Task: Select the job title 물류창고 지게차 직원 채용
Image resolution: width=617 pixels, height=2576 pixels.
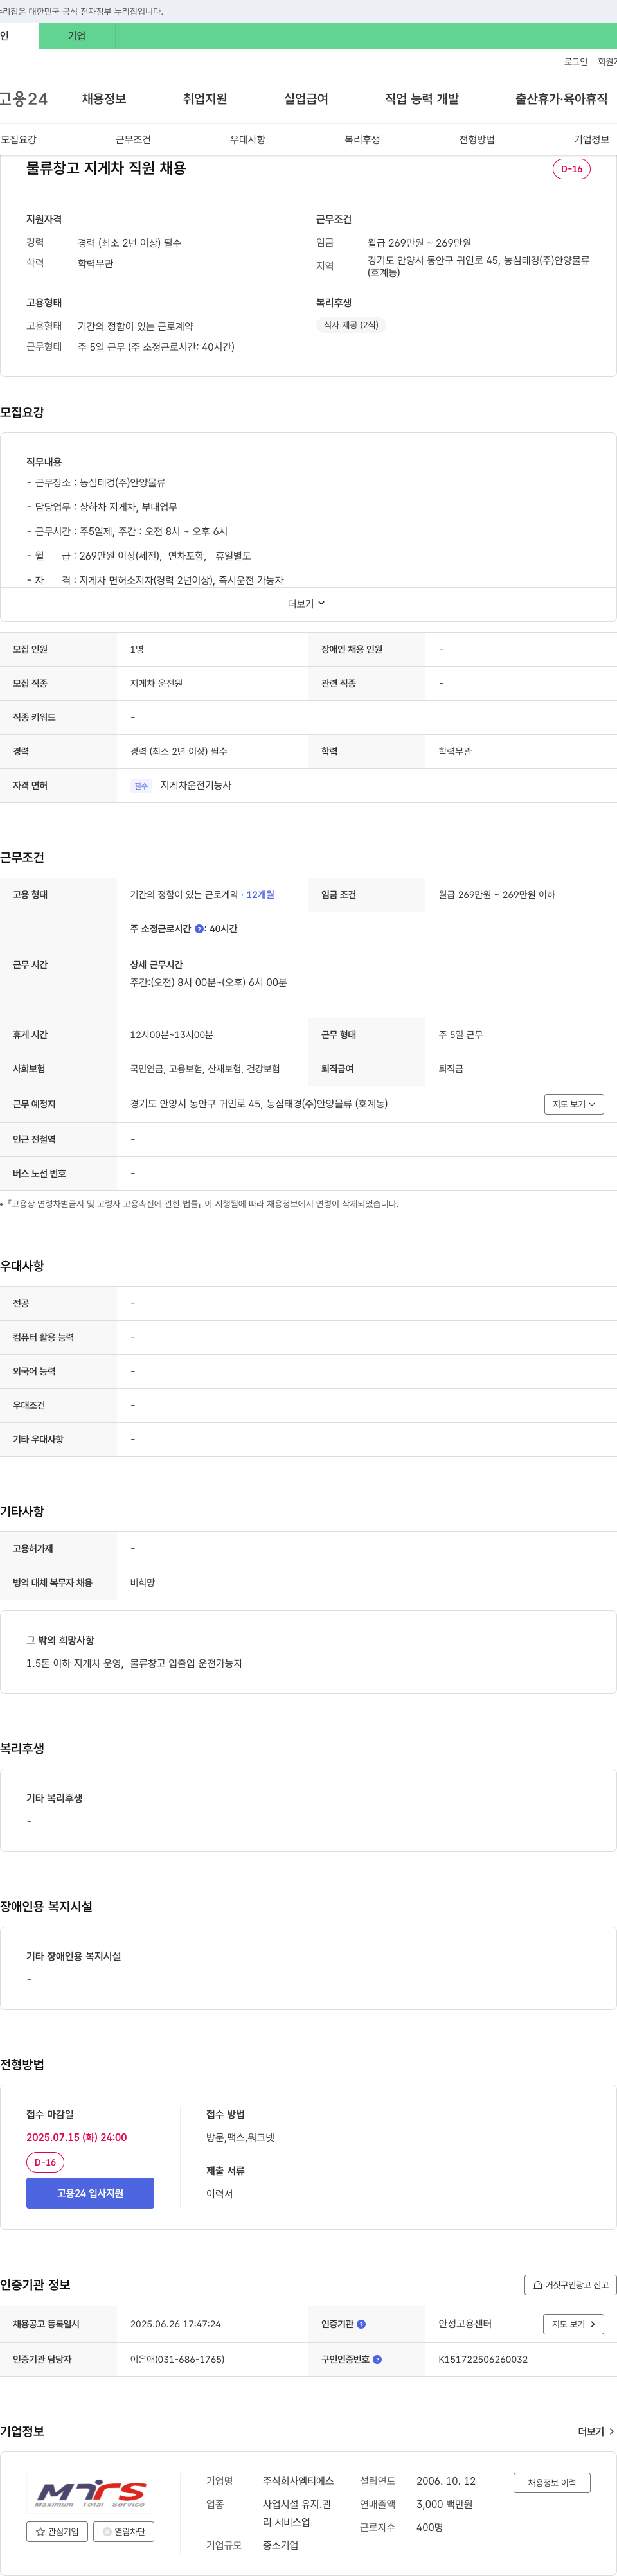Action: coord(106,168)
